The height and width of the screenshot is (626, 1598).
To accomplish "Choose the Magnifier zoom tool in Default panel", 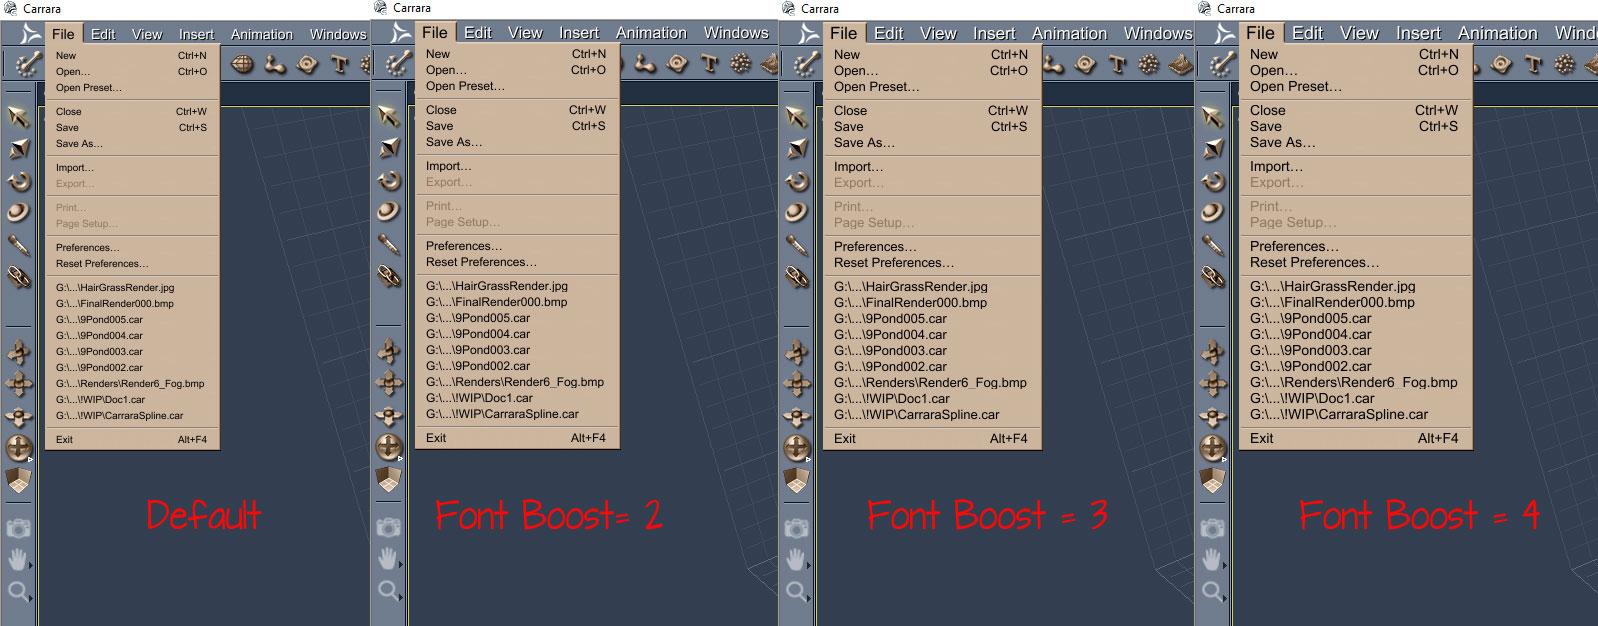I will pos(19,591).
